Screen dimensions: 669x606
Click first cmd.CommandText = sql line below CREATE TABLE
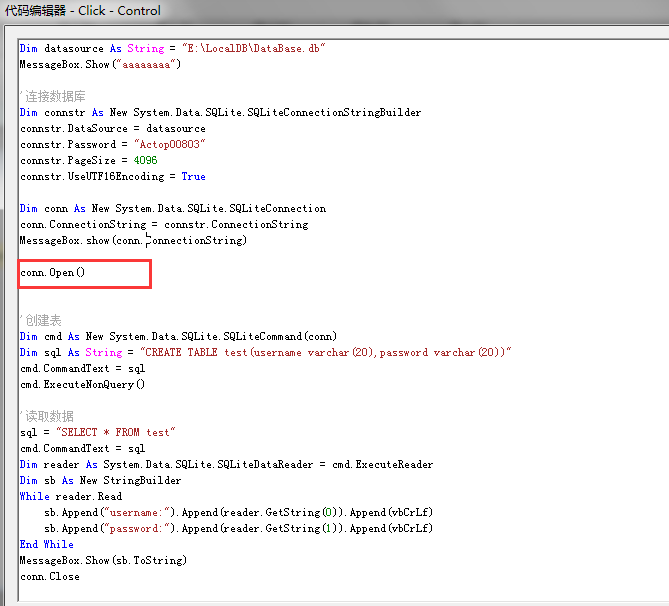click(x=82, y=368)
